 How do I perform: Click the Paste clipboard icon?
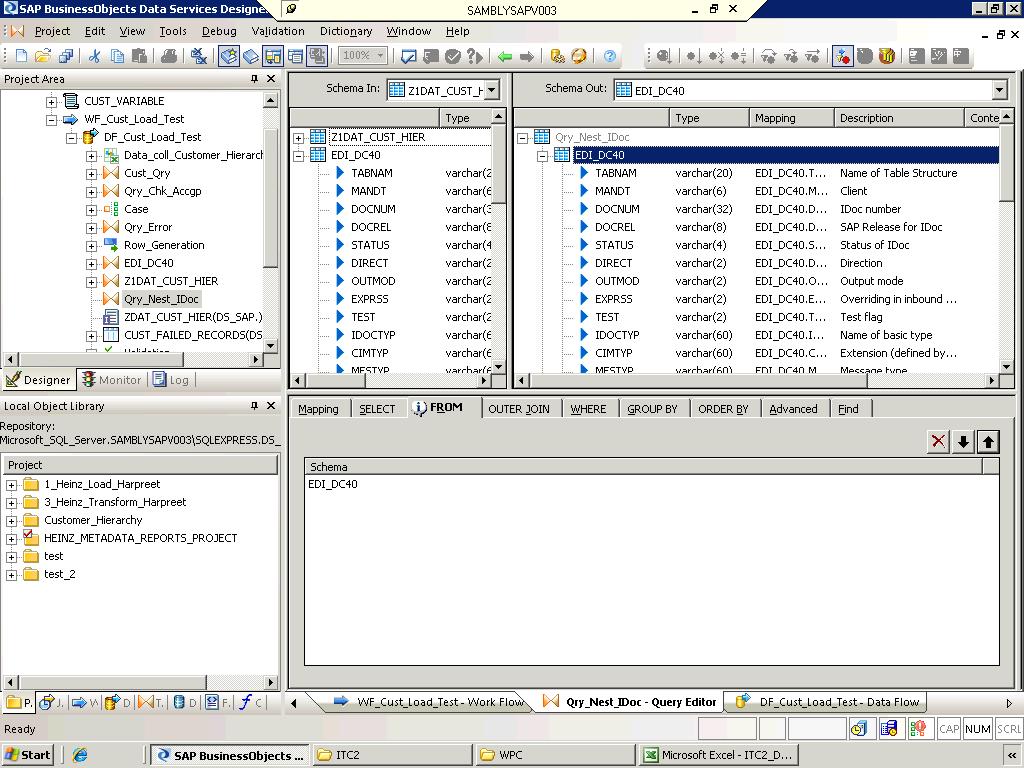tap(139, 56)
